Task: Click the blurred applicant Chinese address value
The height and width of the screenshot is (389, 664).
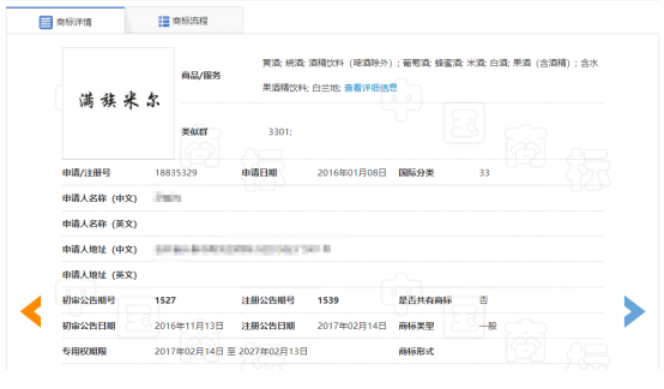Action: tap(243, 249)
